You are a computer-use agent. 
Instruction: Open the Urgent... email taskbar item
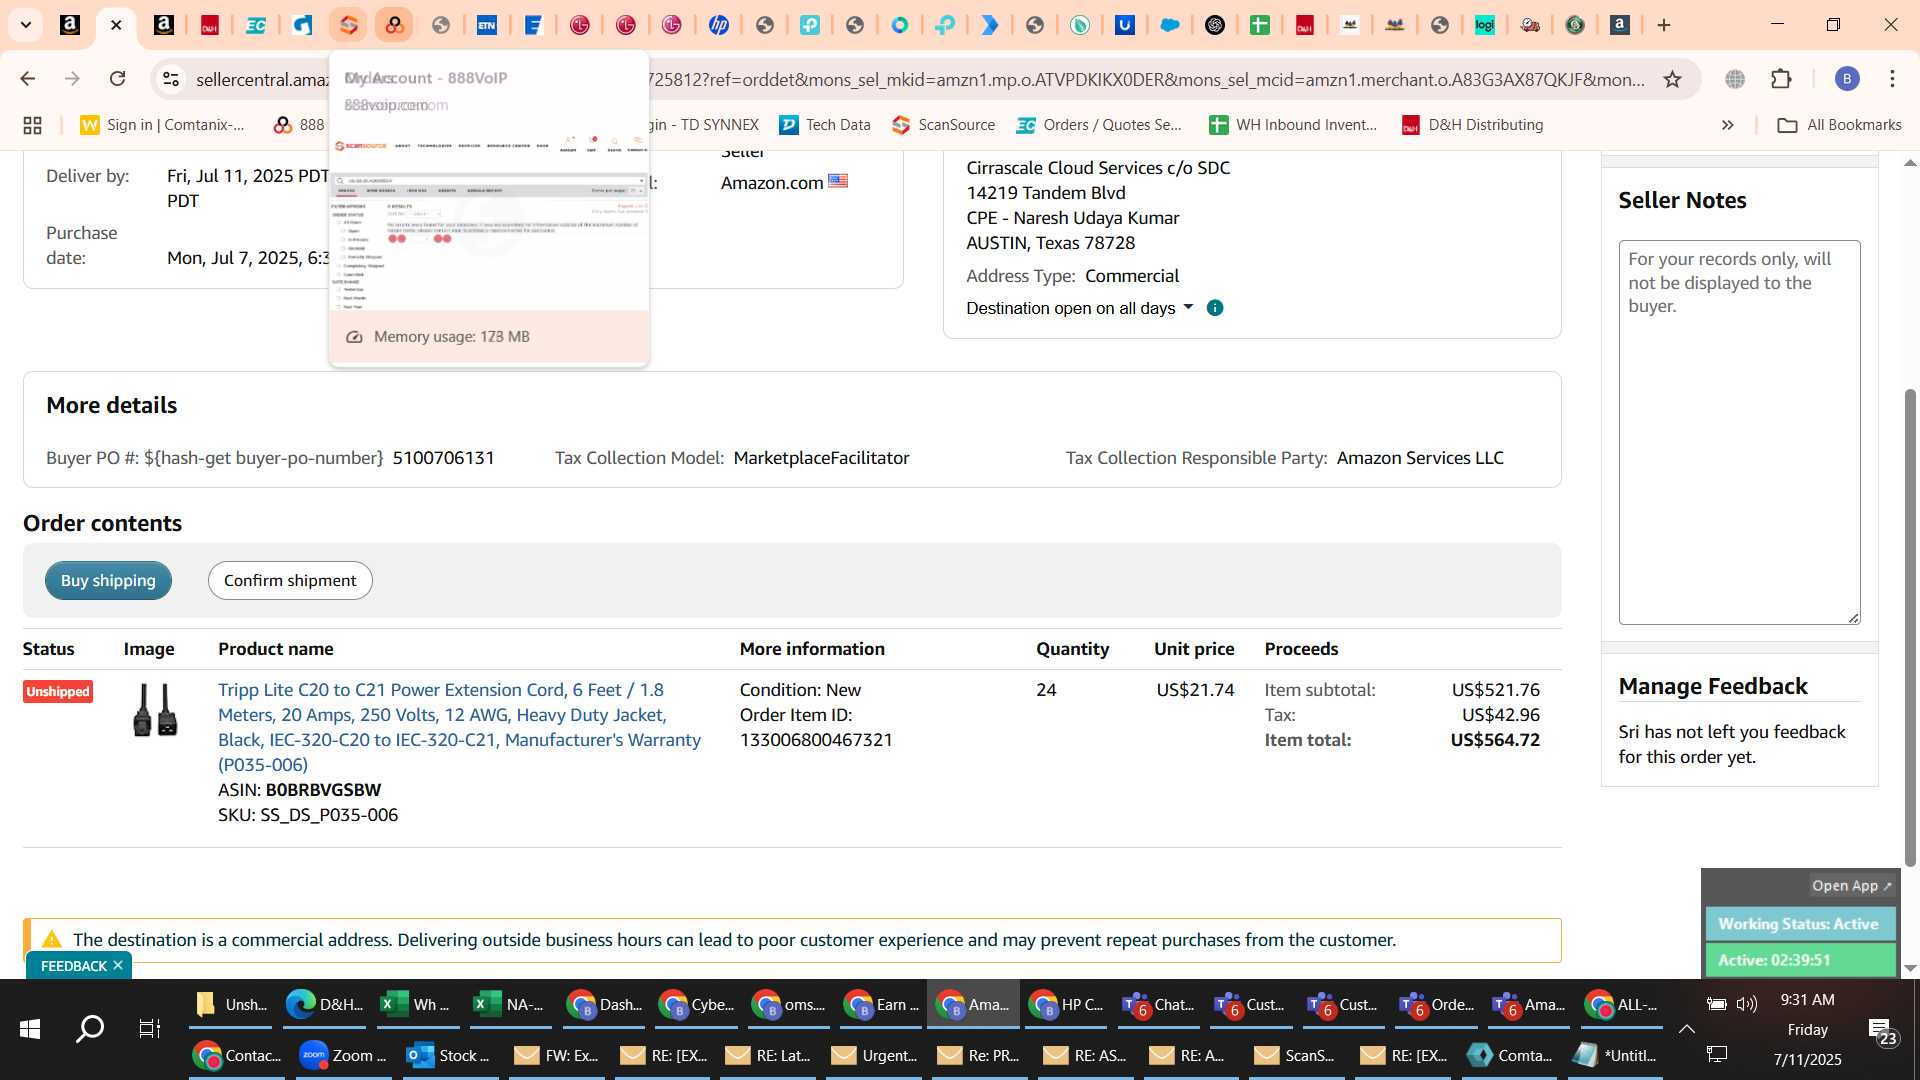(x=874, y=1056)
